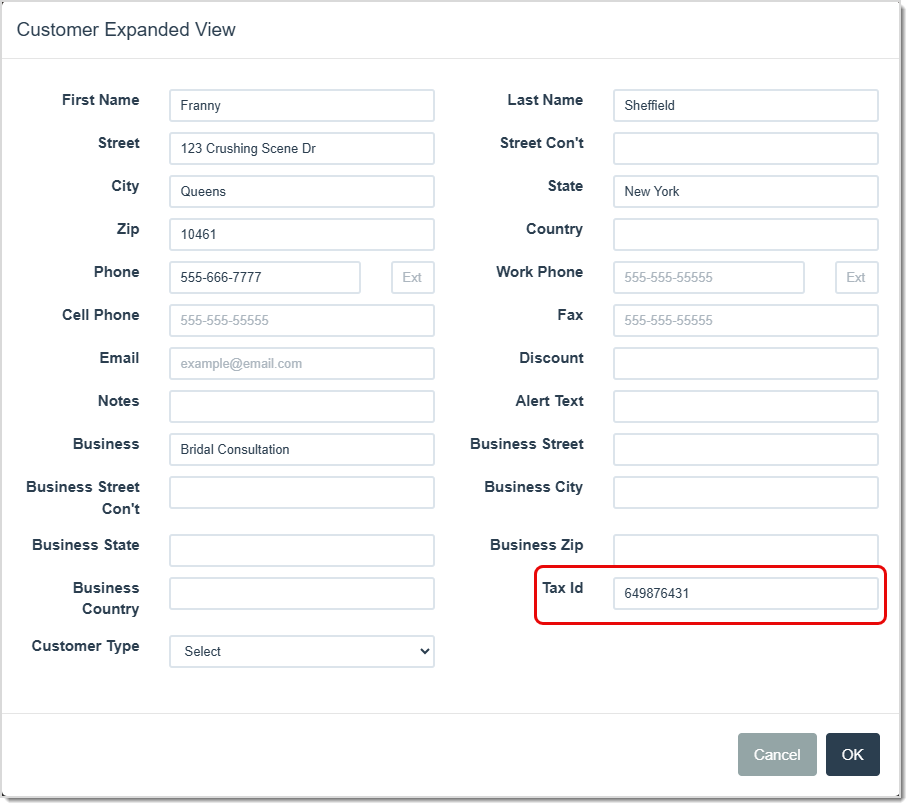The image size is (911, 808).
Task: Select the Work Phone input field
Action: (x=708, y=277)
